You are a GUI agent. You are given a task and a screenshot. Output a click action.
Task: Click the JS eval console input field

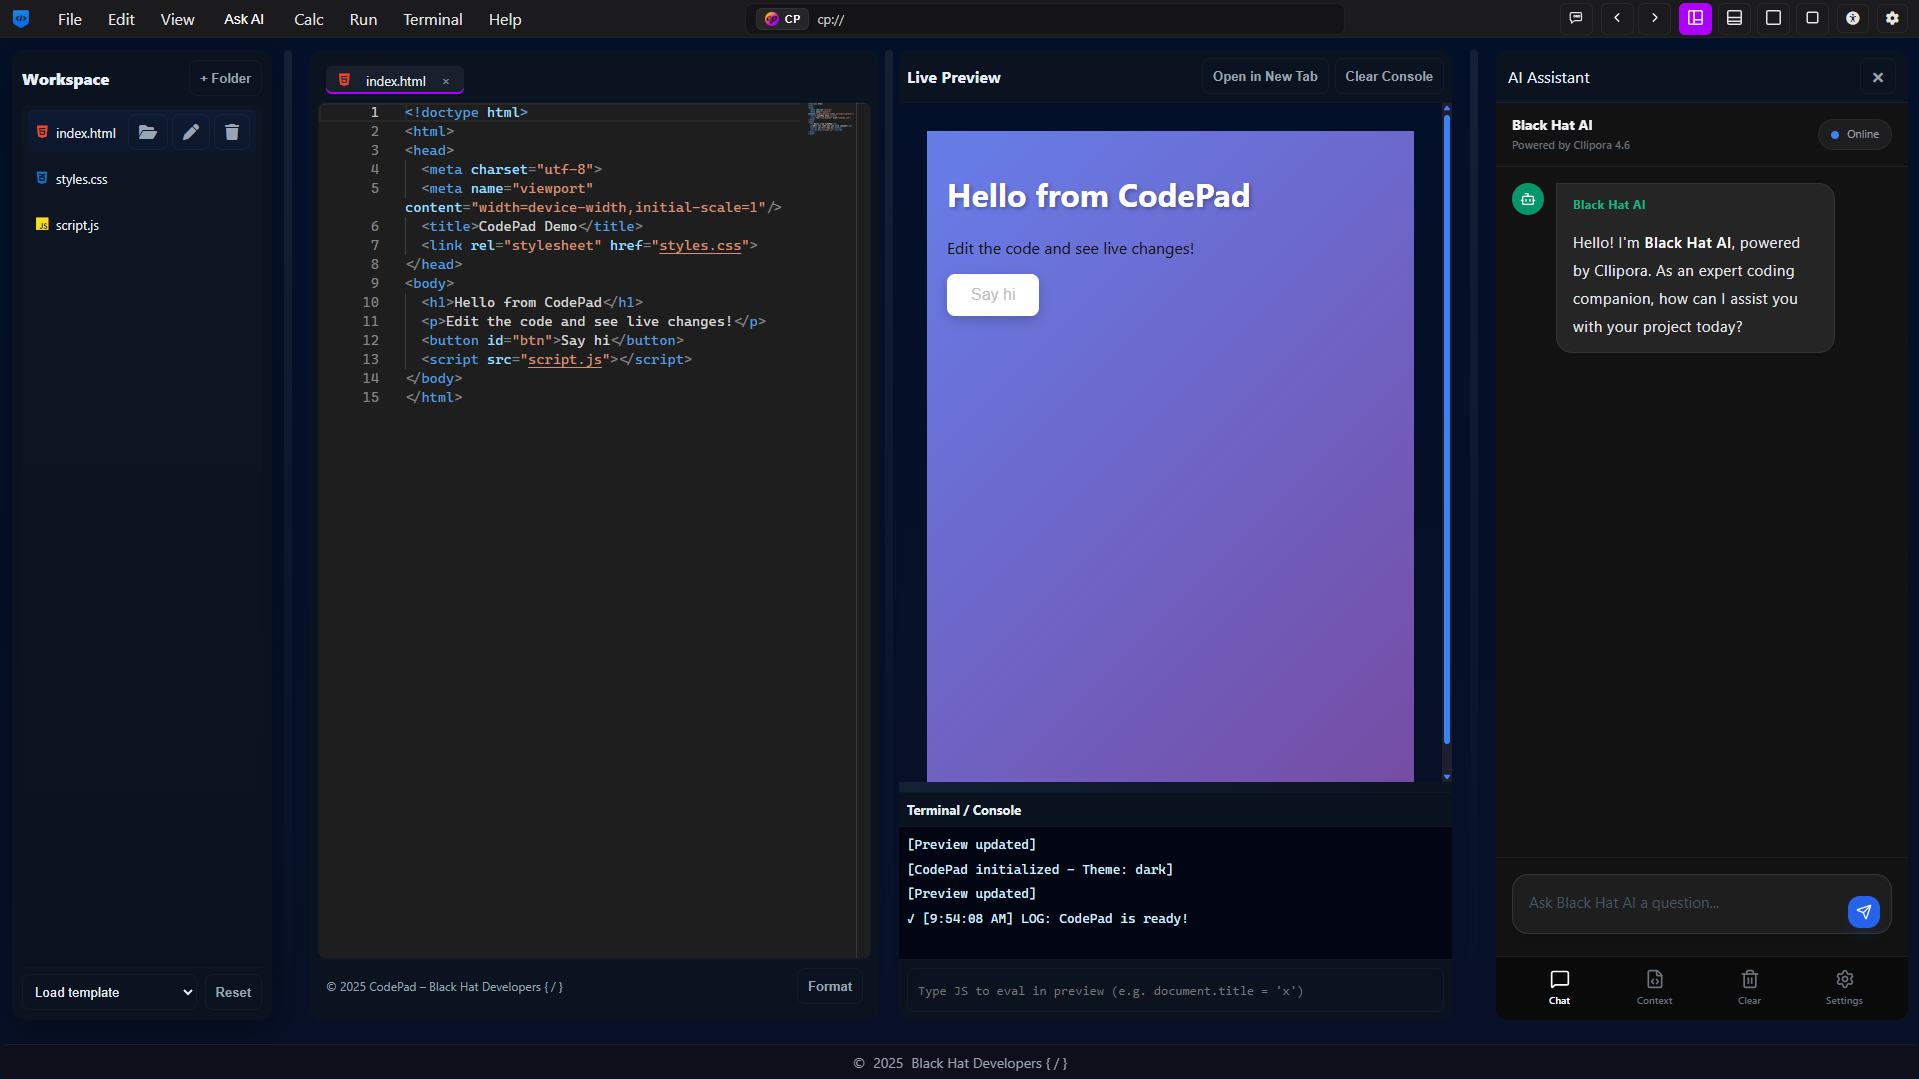[x=1174, y=991]
